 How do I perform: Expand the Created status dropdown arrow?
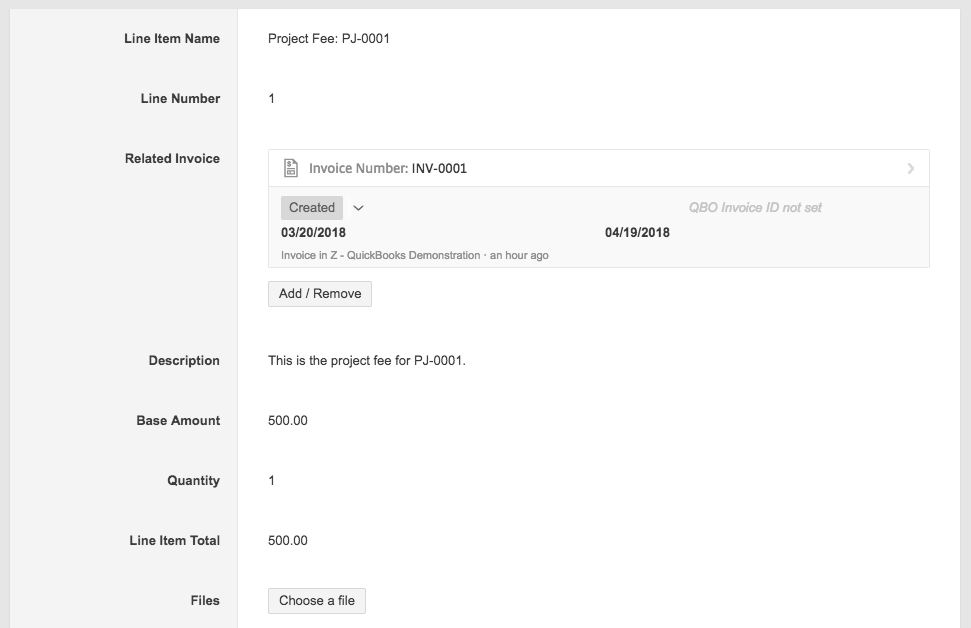coord(358,208)
